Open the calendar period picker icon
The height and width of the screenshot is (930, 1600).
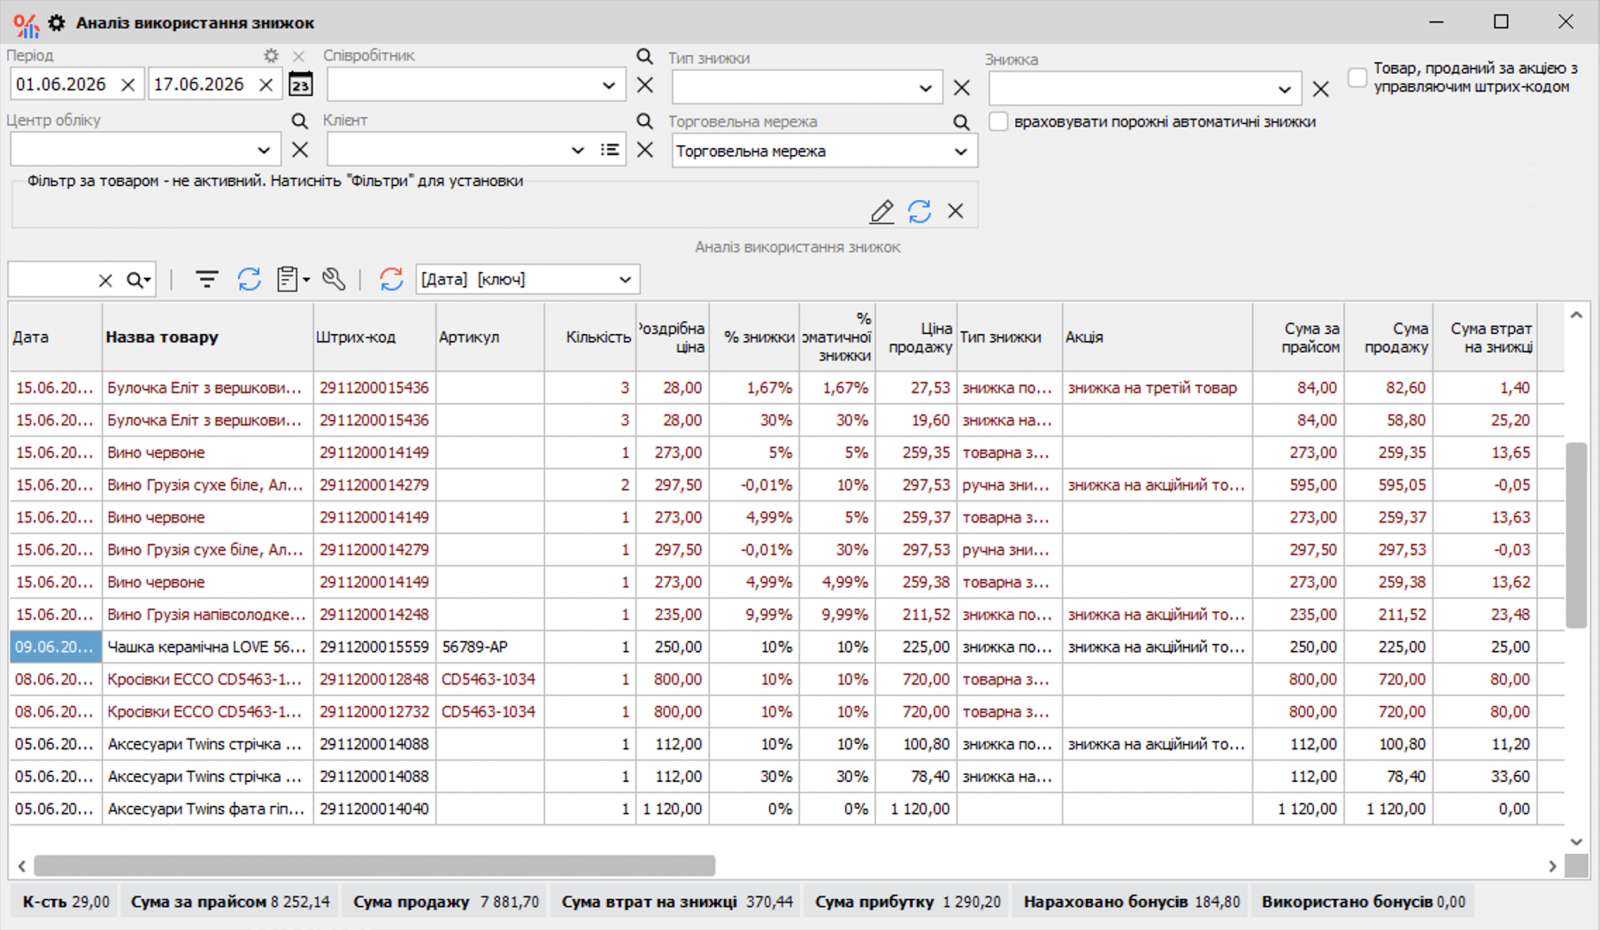pyautogui.click(x=300, y=85)
